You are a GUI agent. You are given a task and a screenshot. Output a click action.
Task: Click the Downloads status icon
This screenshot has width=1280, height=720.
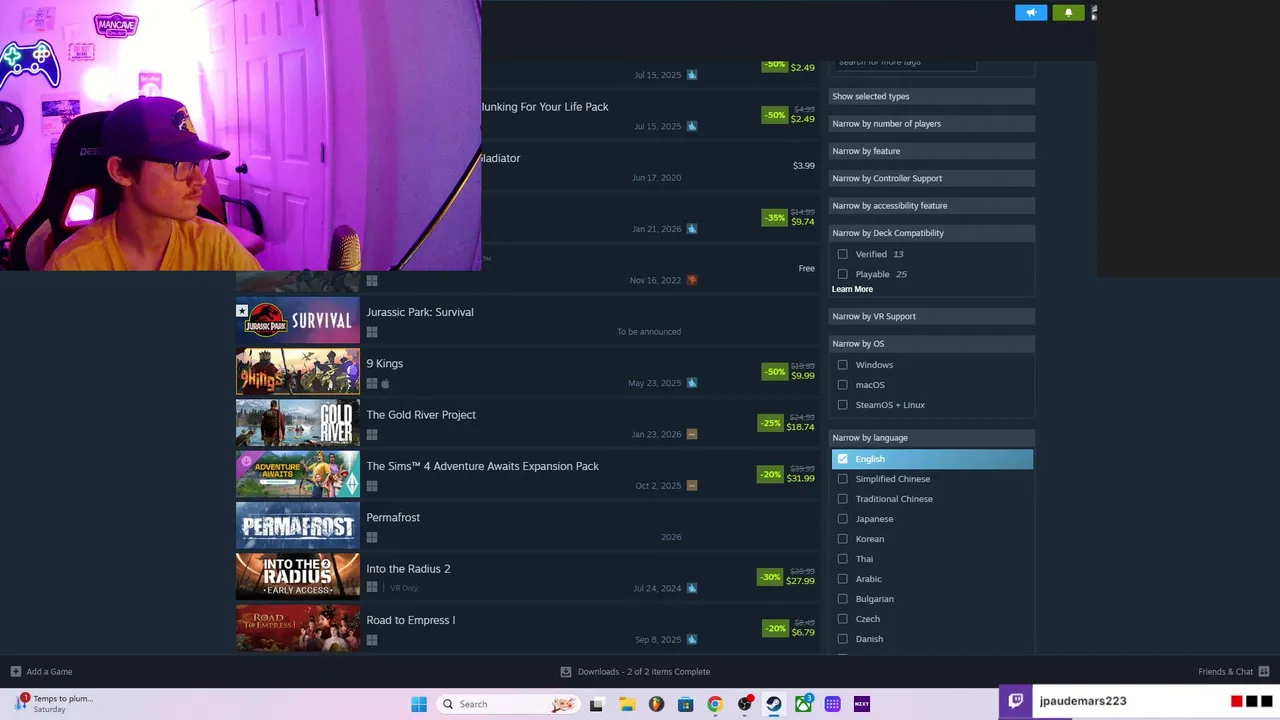[x=566, y=671]
